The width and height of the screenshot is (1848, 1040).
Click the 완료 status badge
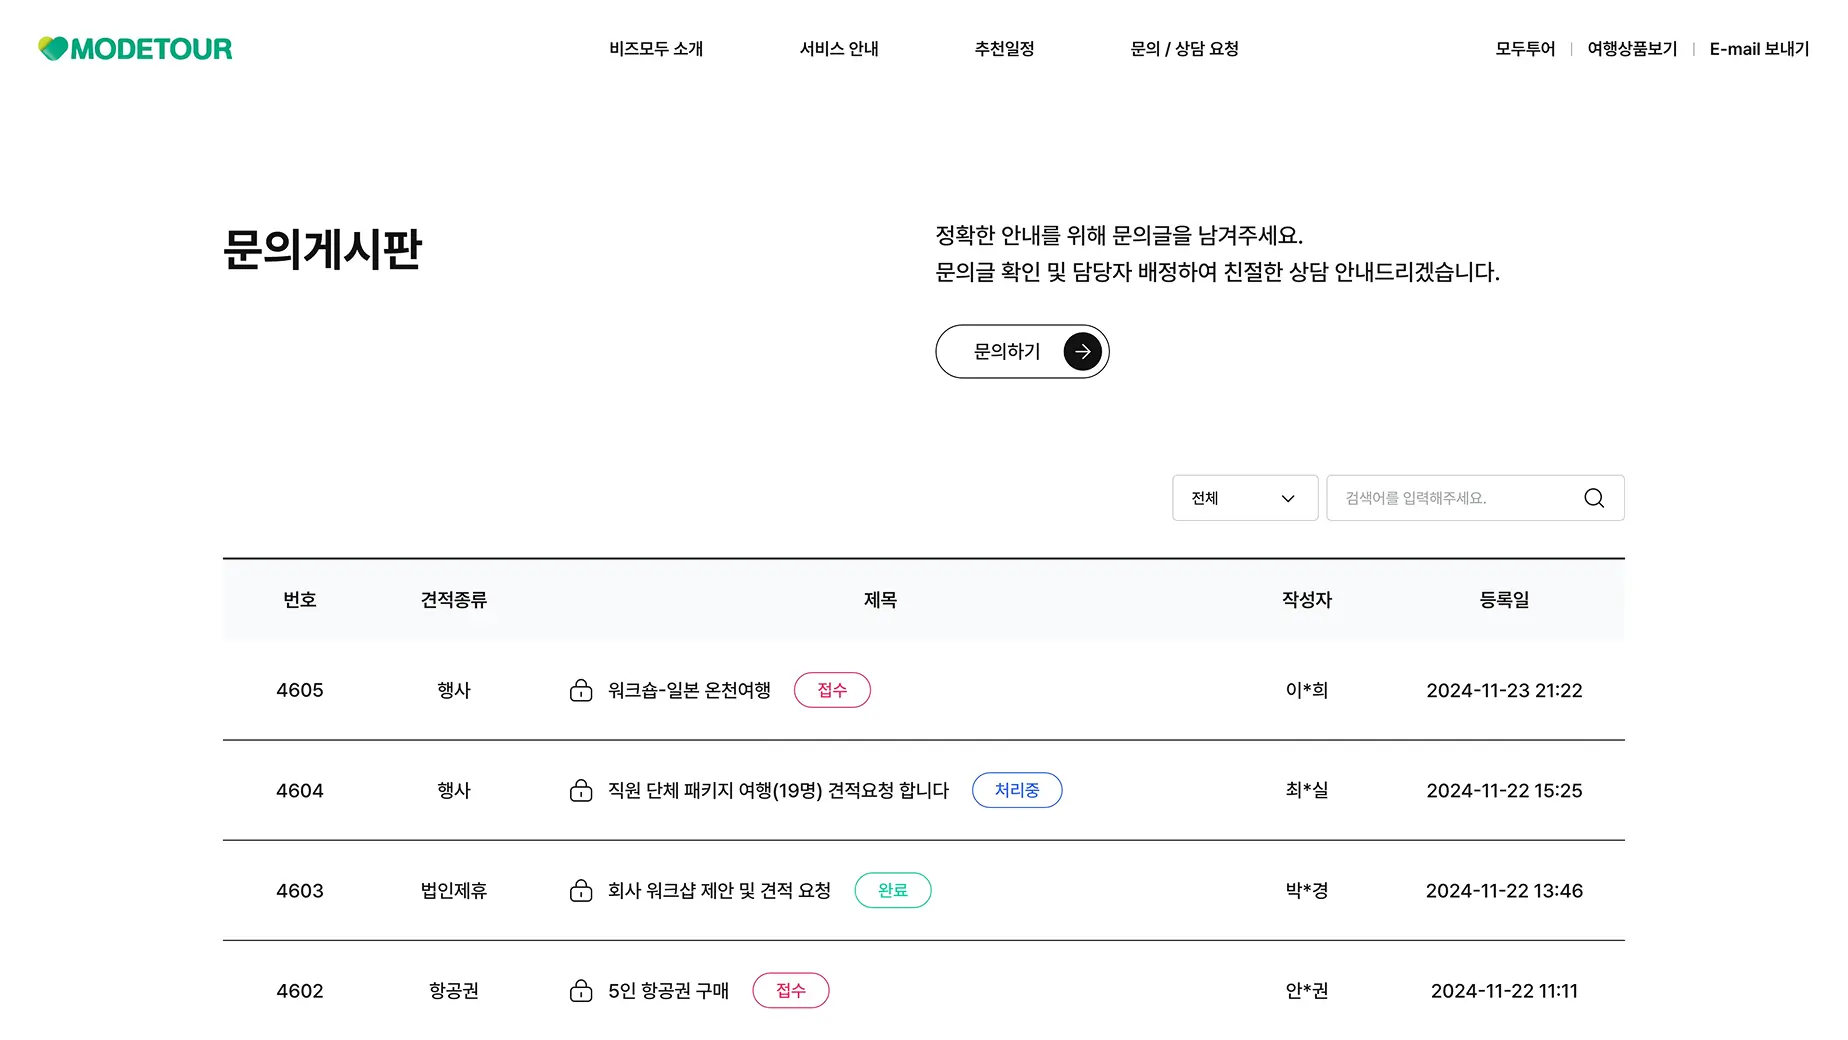[x=892, y=890]
